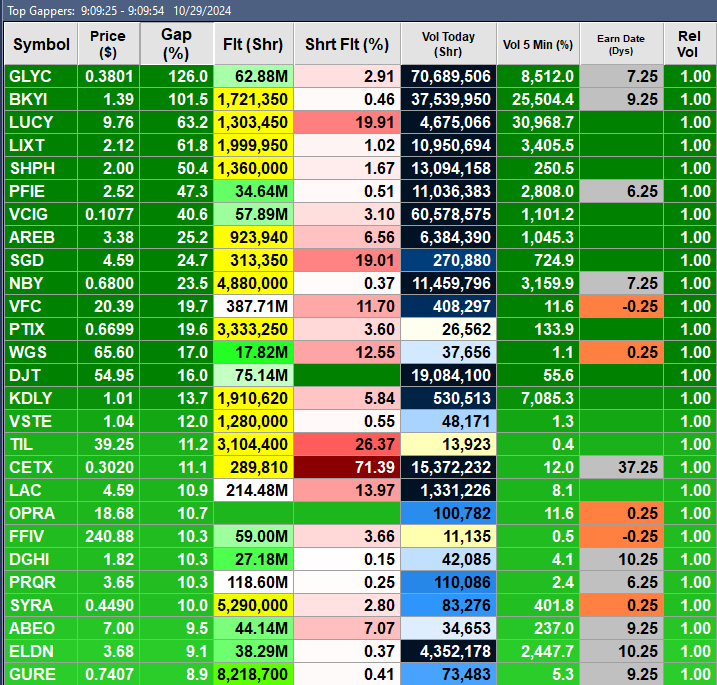Sort by the Shrt Flt (%) column header

click(x=347, y=44)
